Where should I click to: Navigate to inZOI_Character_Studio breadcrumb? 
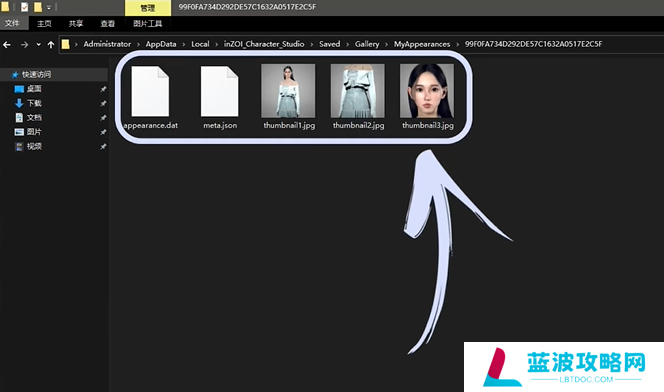click(264, 44)
